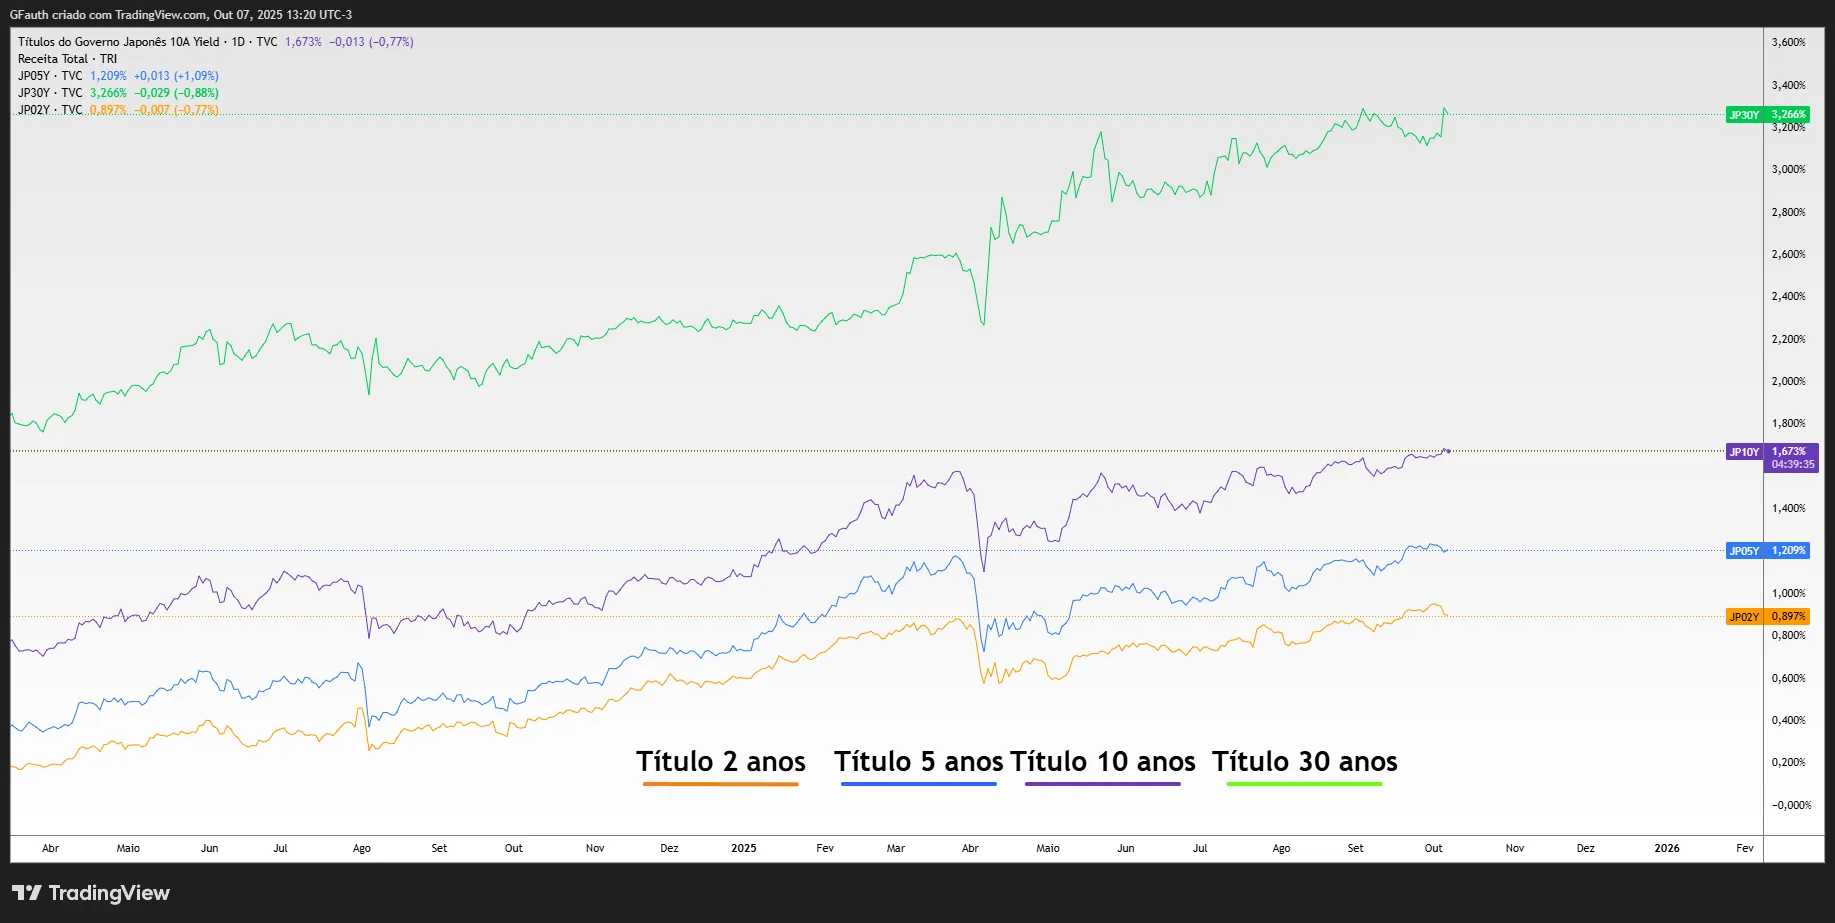Click the 3,600% price axis label

[x=1788, y=42]
